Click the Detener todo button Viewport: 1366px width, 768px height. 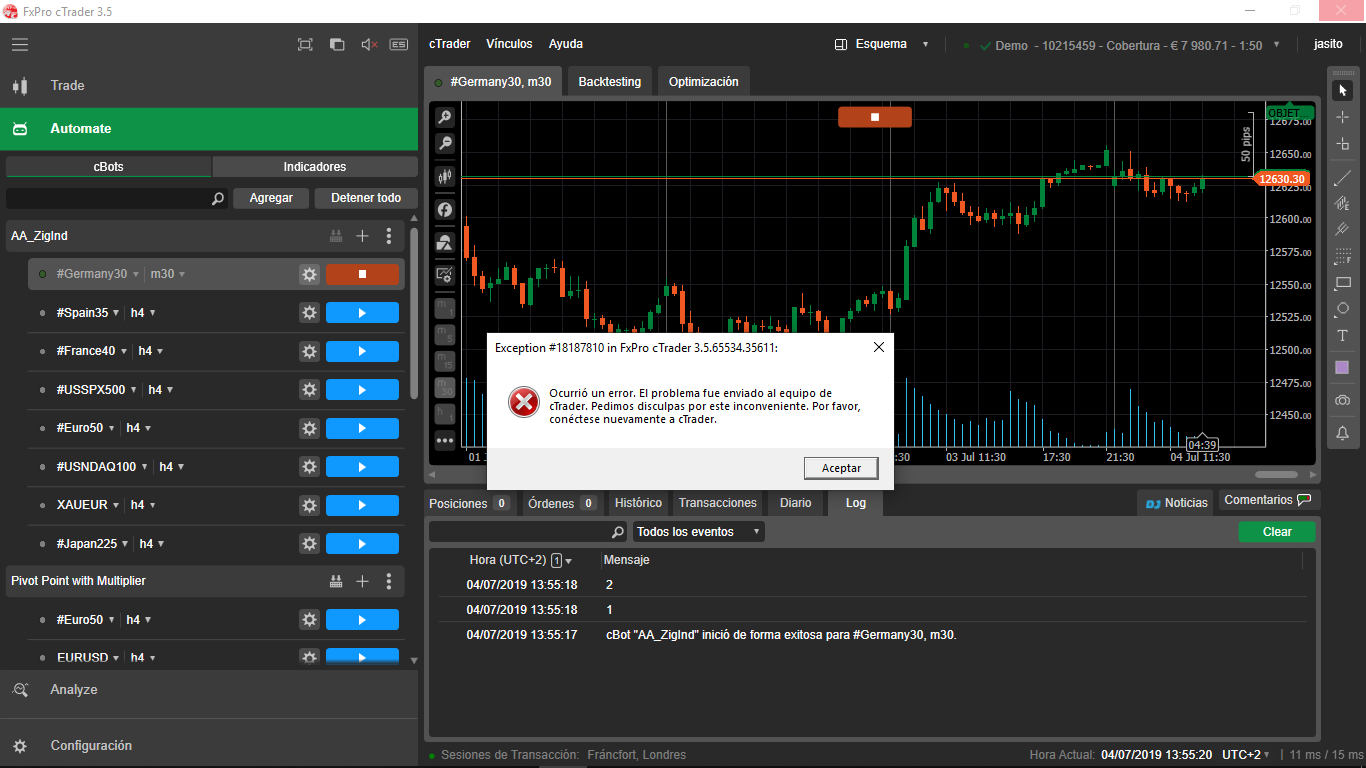coord(366,198)
